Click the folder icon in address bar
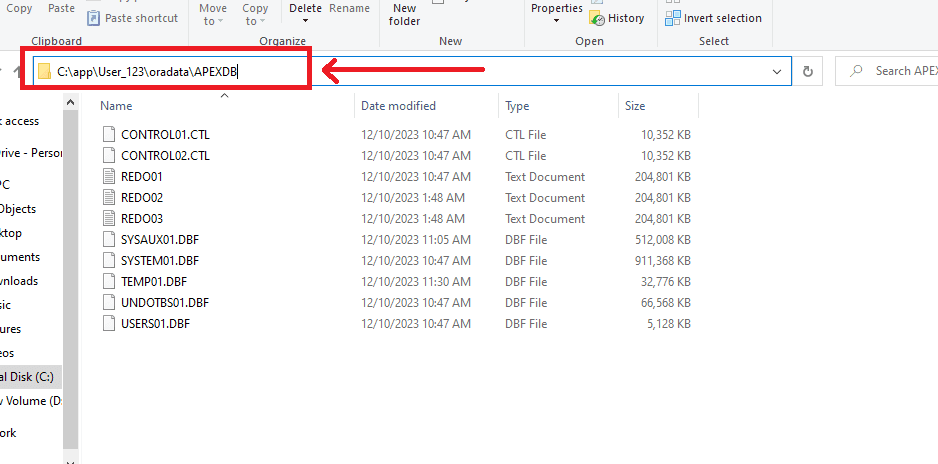Screen dimensions: 938x464 click(44, 71)
